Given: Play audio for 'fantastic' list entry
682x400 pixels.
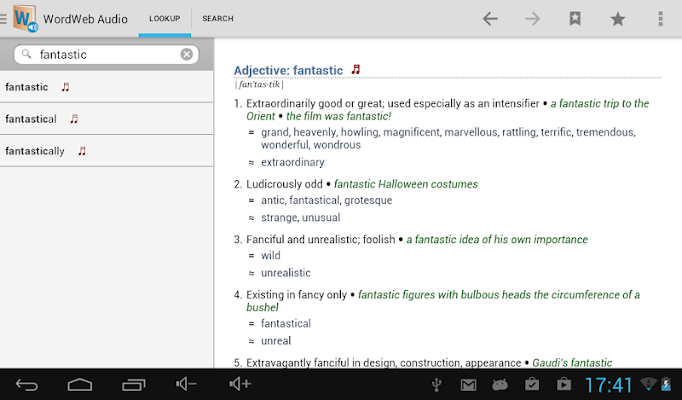Looking at the screenshot, I should 65,87.
